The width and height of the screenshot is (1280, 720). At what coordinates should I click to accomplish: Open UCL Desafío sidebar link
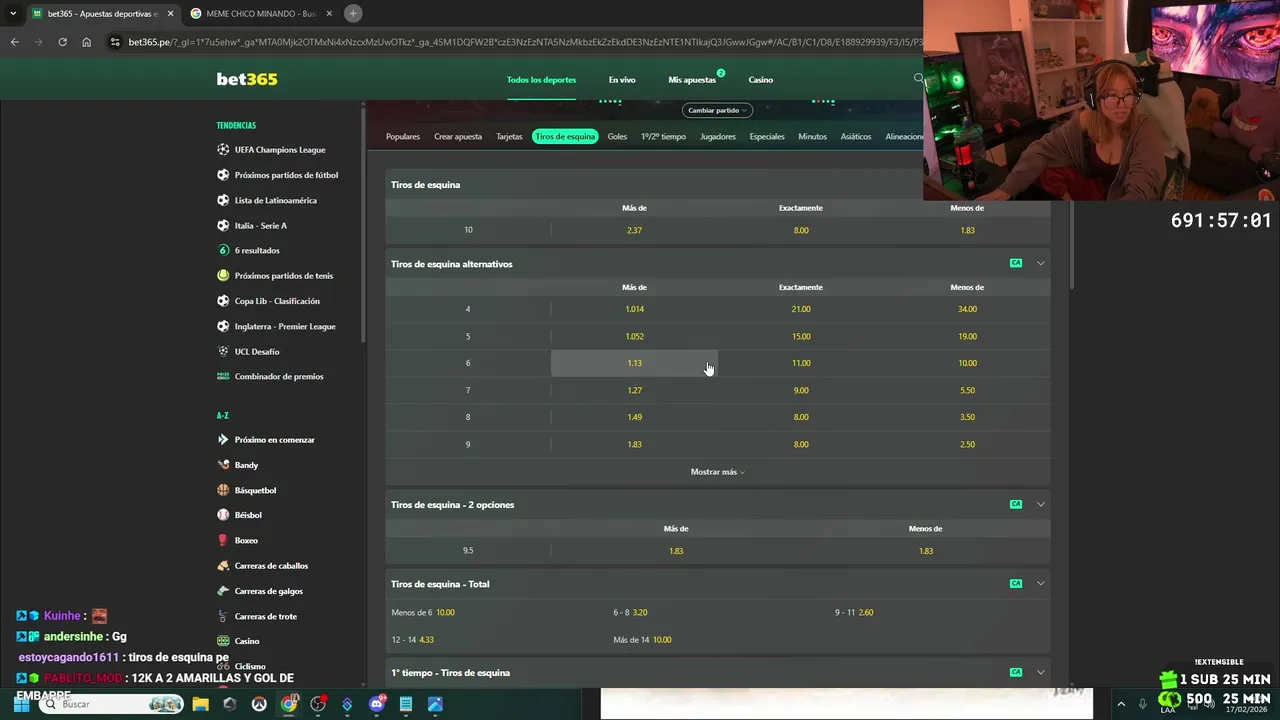tap(257, 351)
